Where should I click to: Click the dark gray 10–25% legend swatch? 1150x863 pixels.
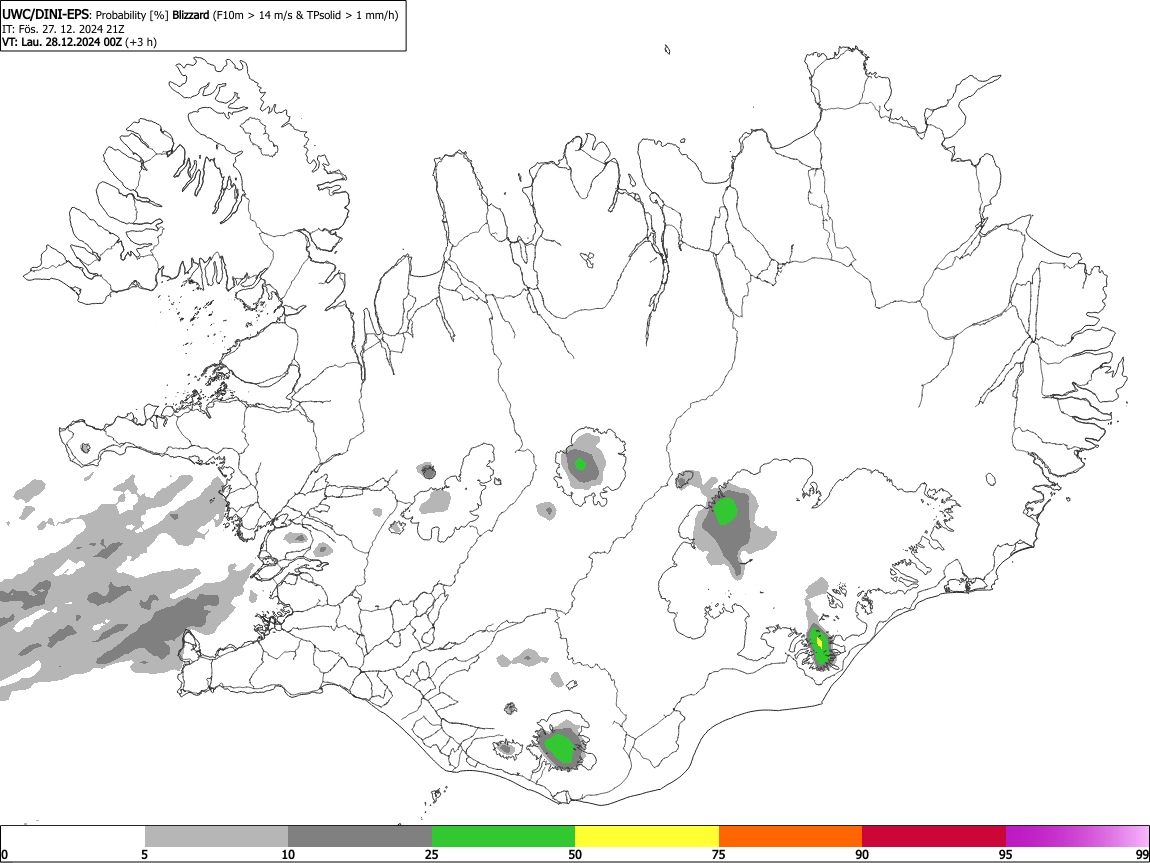click(360, 836)
